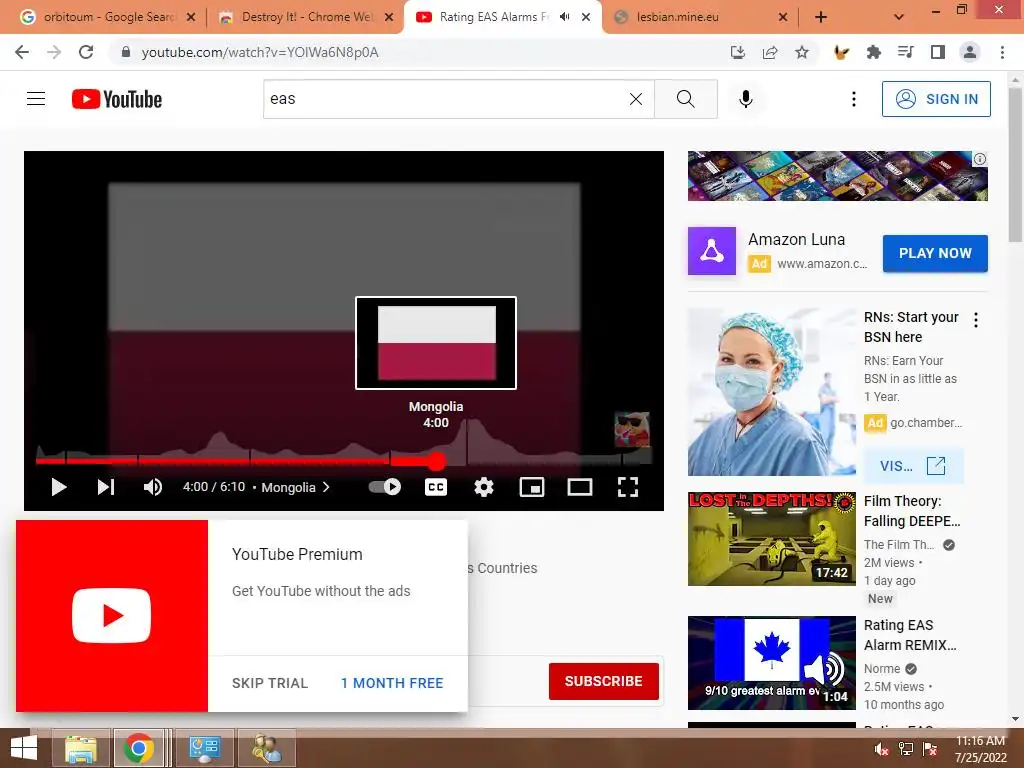This screenshot has height=768, width=1024.
Task: Open the Extensions puzzle menu
Action: (873, 52)
